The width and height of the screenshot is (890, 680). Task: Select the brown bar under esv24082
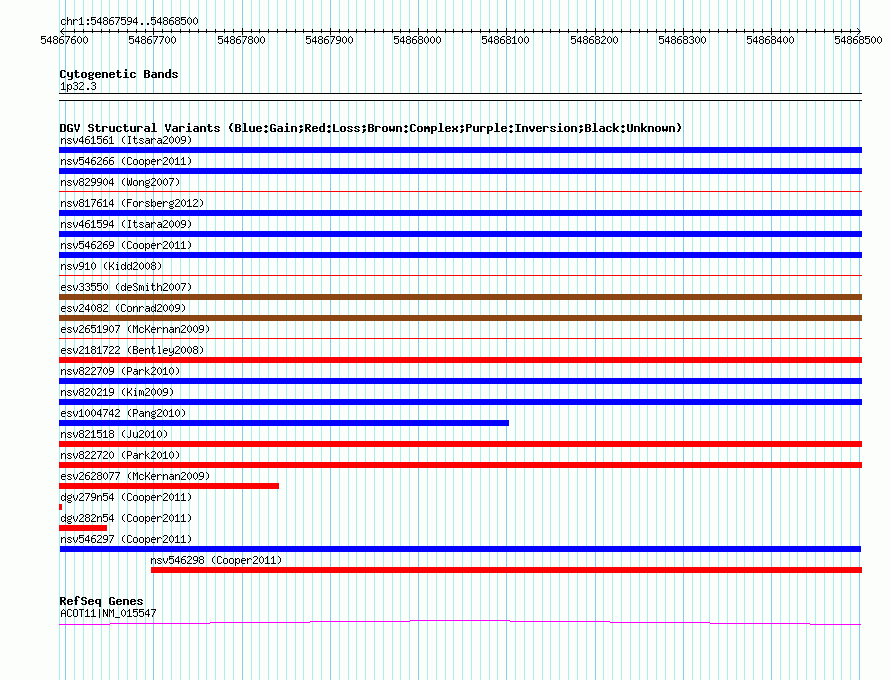pos(460,318)
